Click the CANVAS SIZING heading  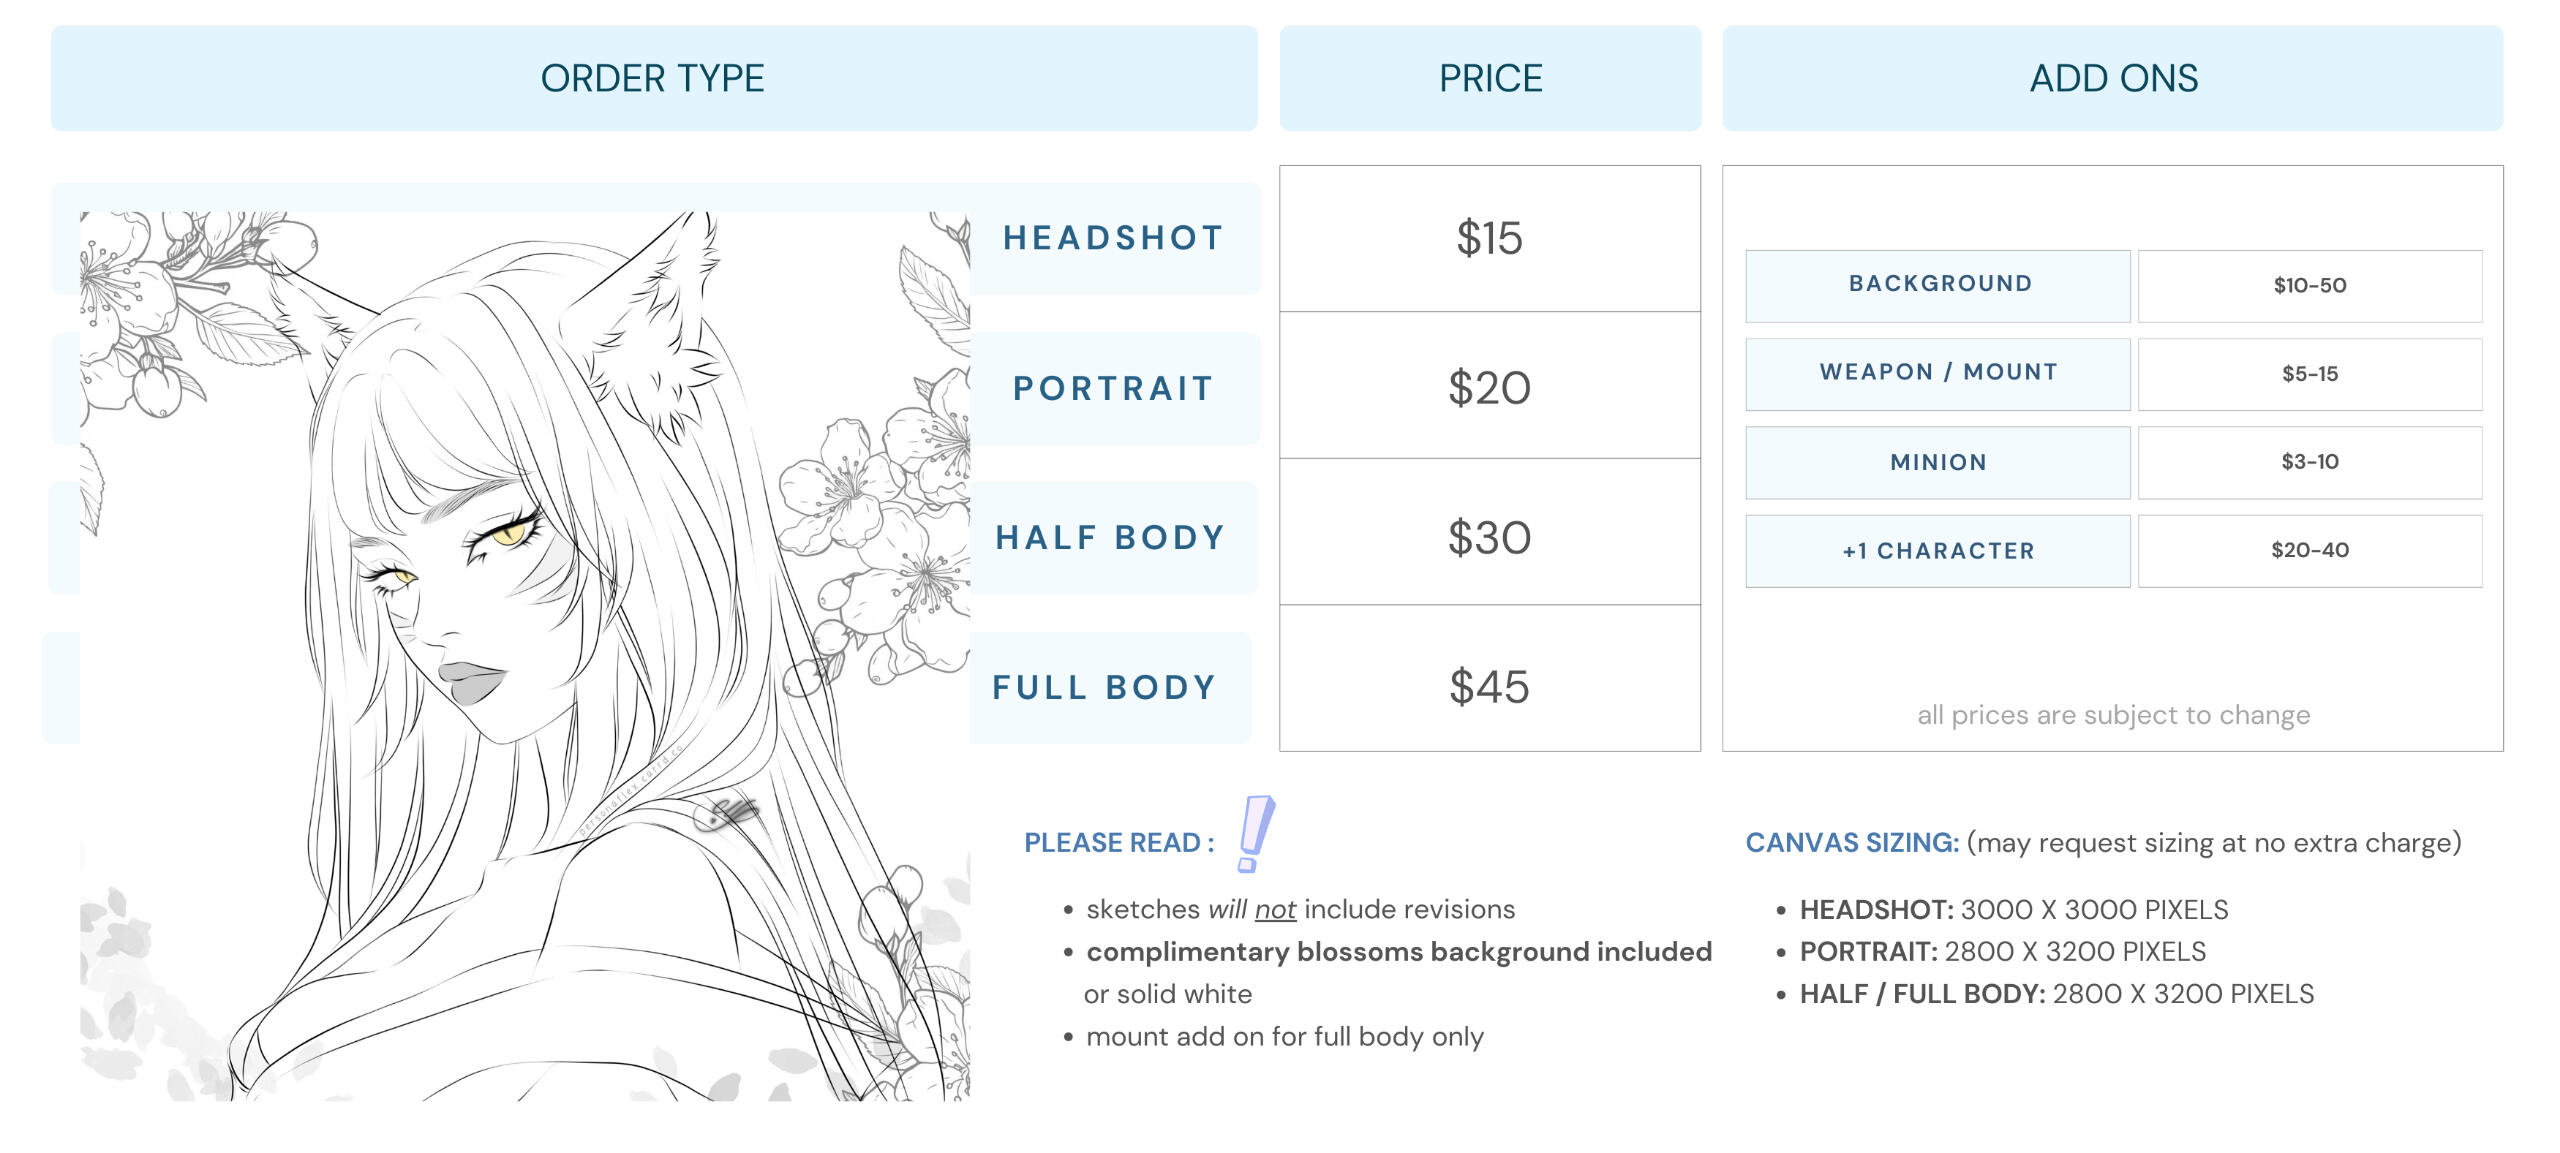pos(1852,843)
